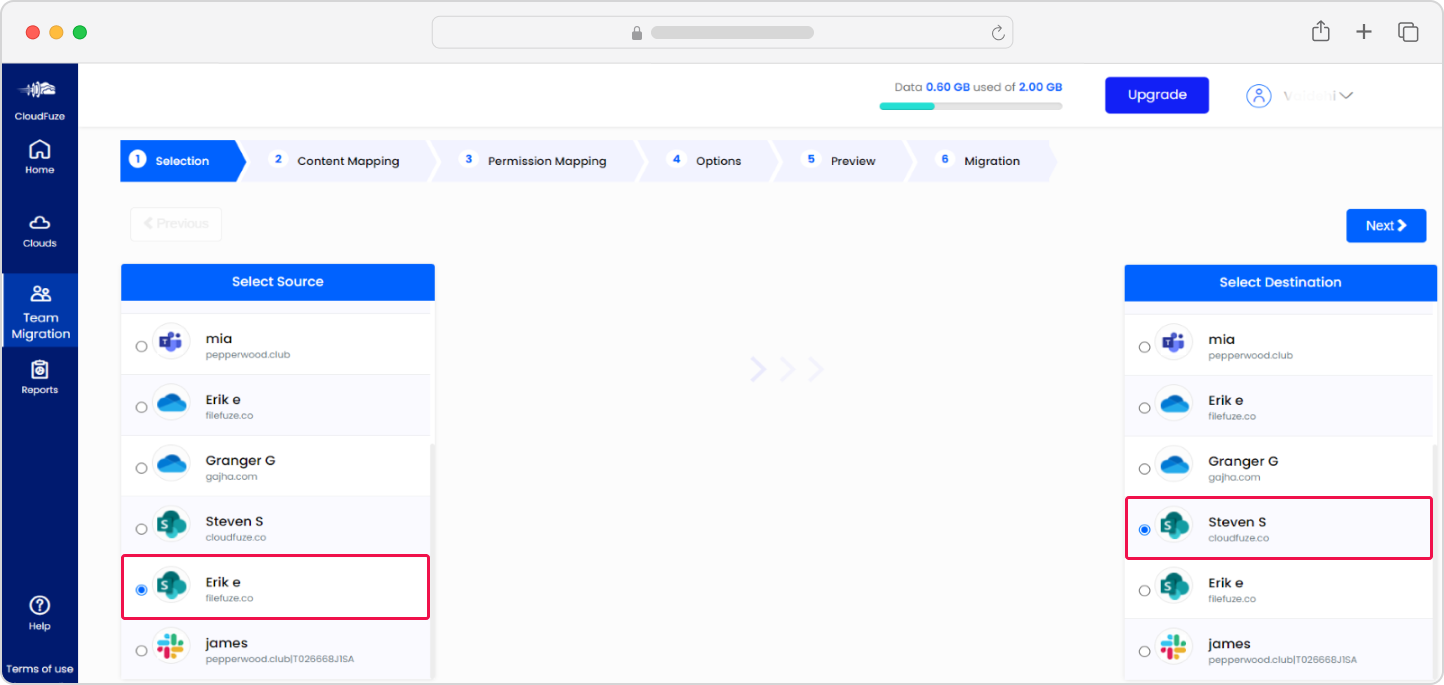Open the Help question mark icon
This screenshot has width=1444, height=685.
pyautogui.click(x=40, y=605)
